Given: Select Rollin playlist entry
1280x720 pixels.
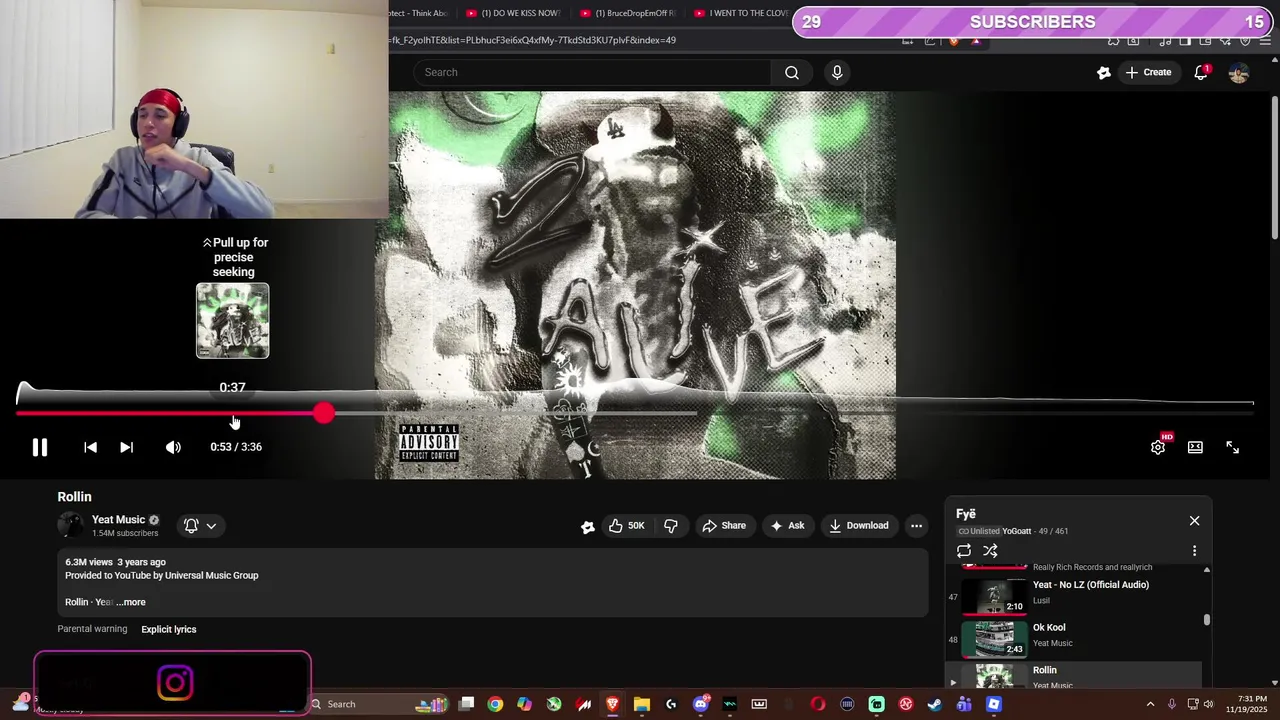Looking at the screenshot, I should pyautogui.click(x=1075, y=676).
